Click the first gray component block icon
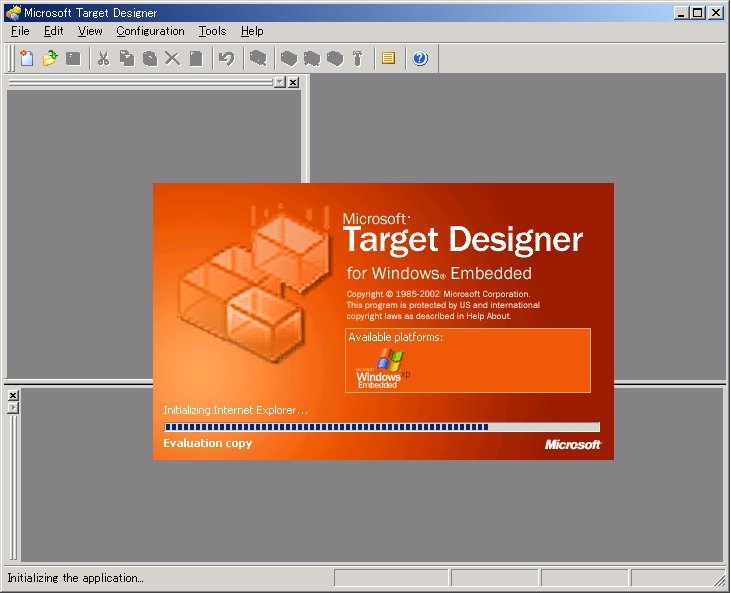 pyautogui.click(x=289, y=58)
